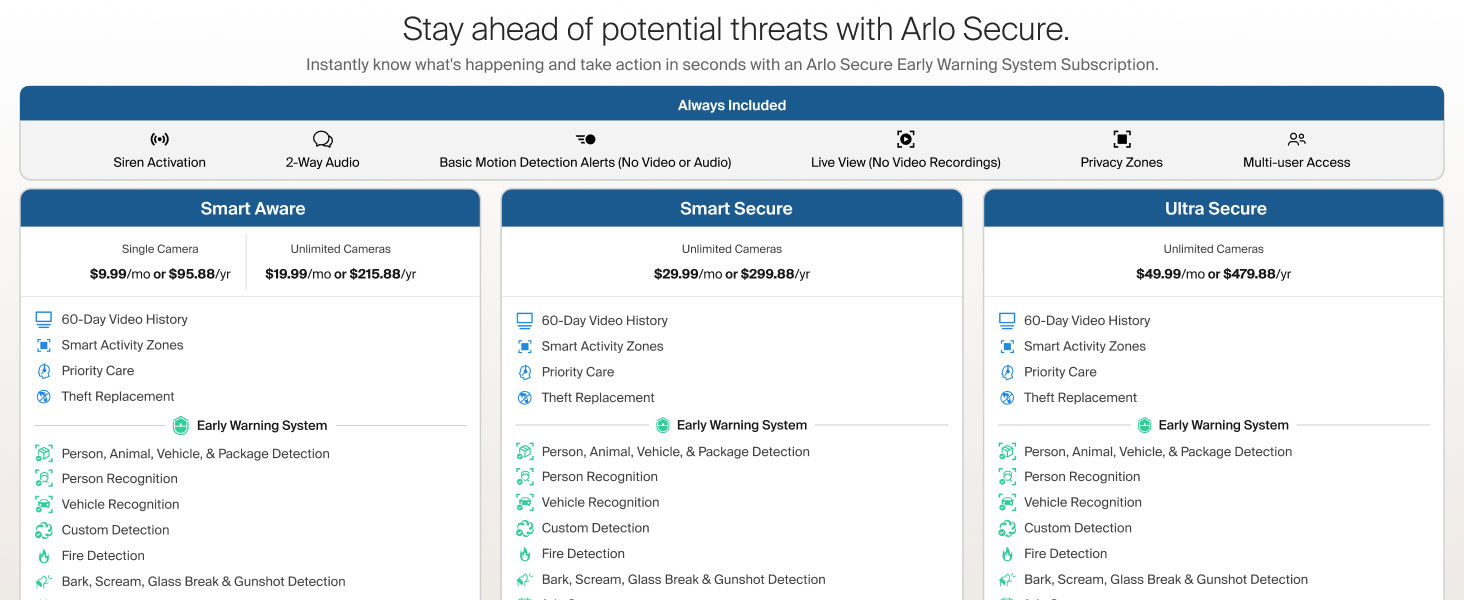Click the Live View play icon
This screenshot has width=1464, height=600.
(906, 139)
